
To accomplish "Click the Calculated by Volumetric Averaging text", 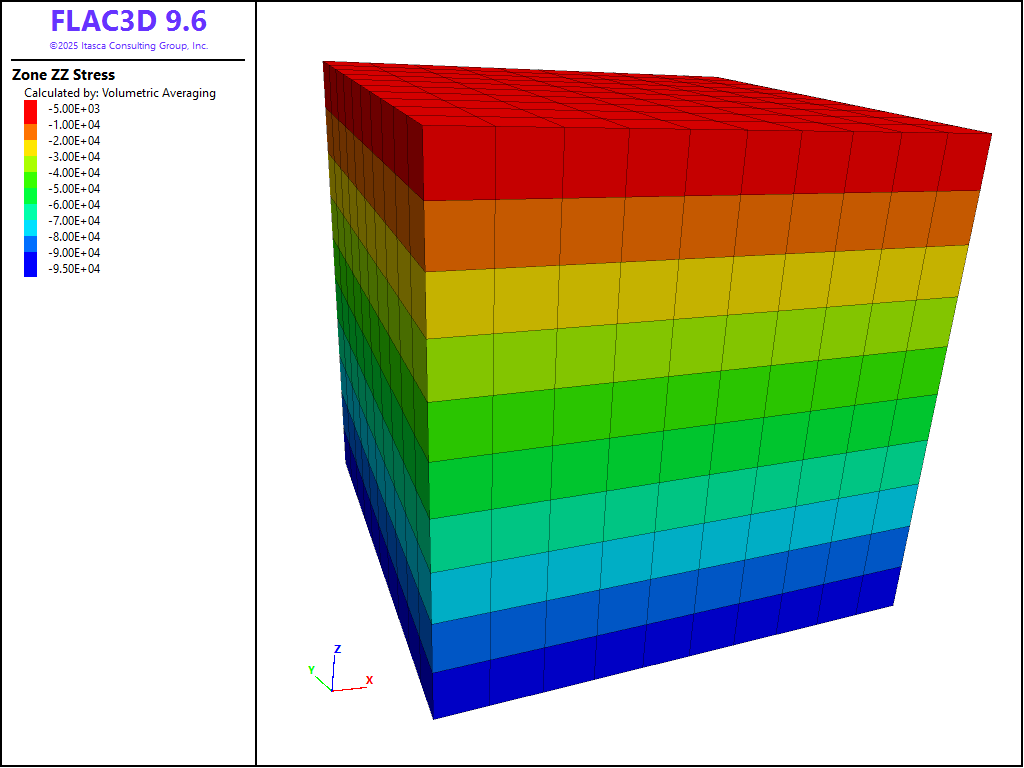I will 120,93.
